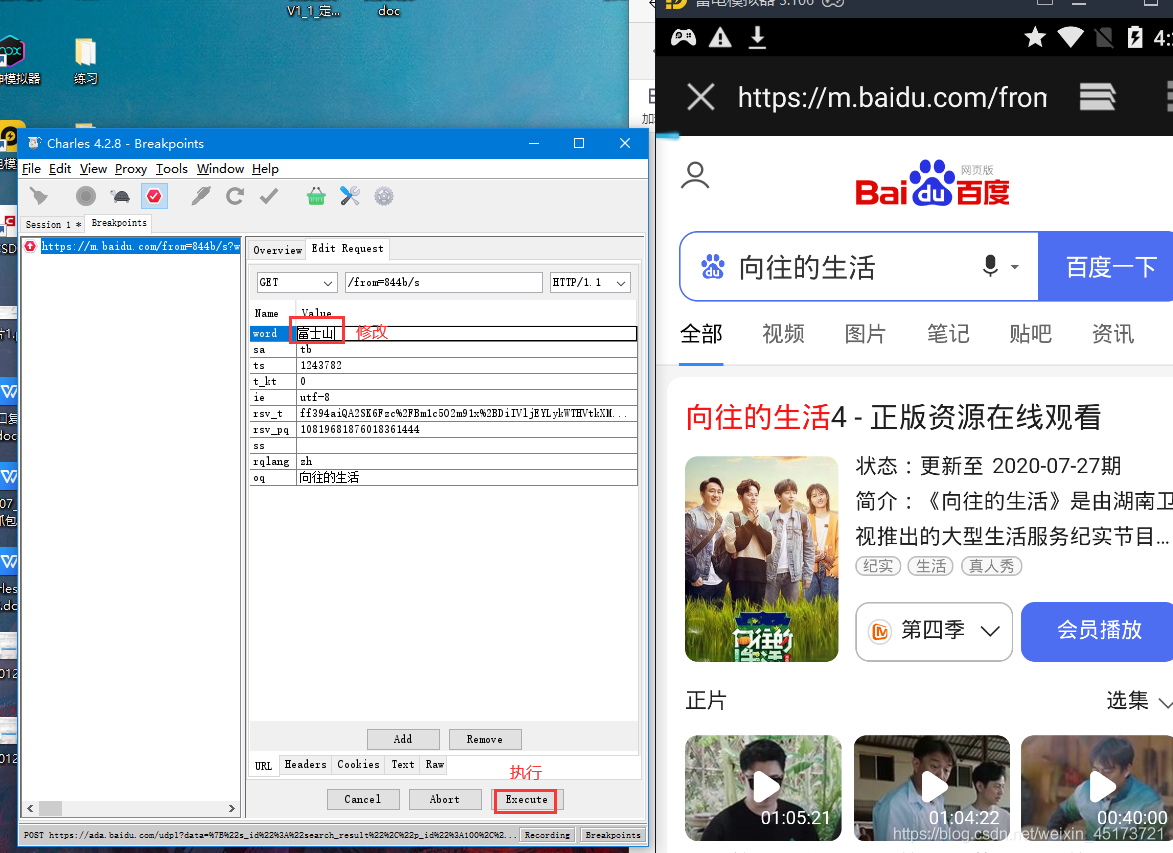
Task: Open the GET method dropdown
Action: 296,282
